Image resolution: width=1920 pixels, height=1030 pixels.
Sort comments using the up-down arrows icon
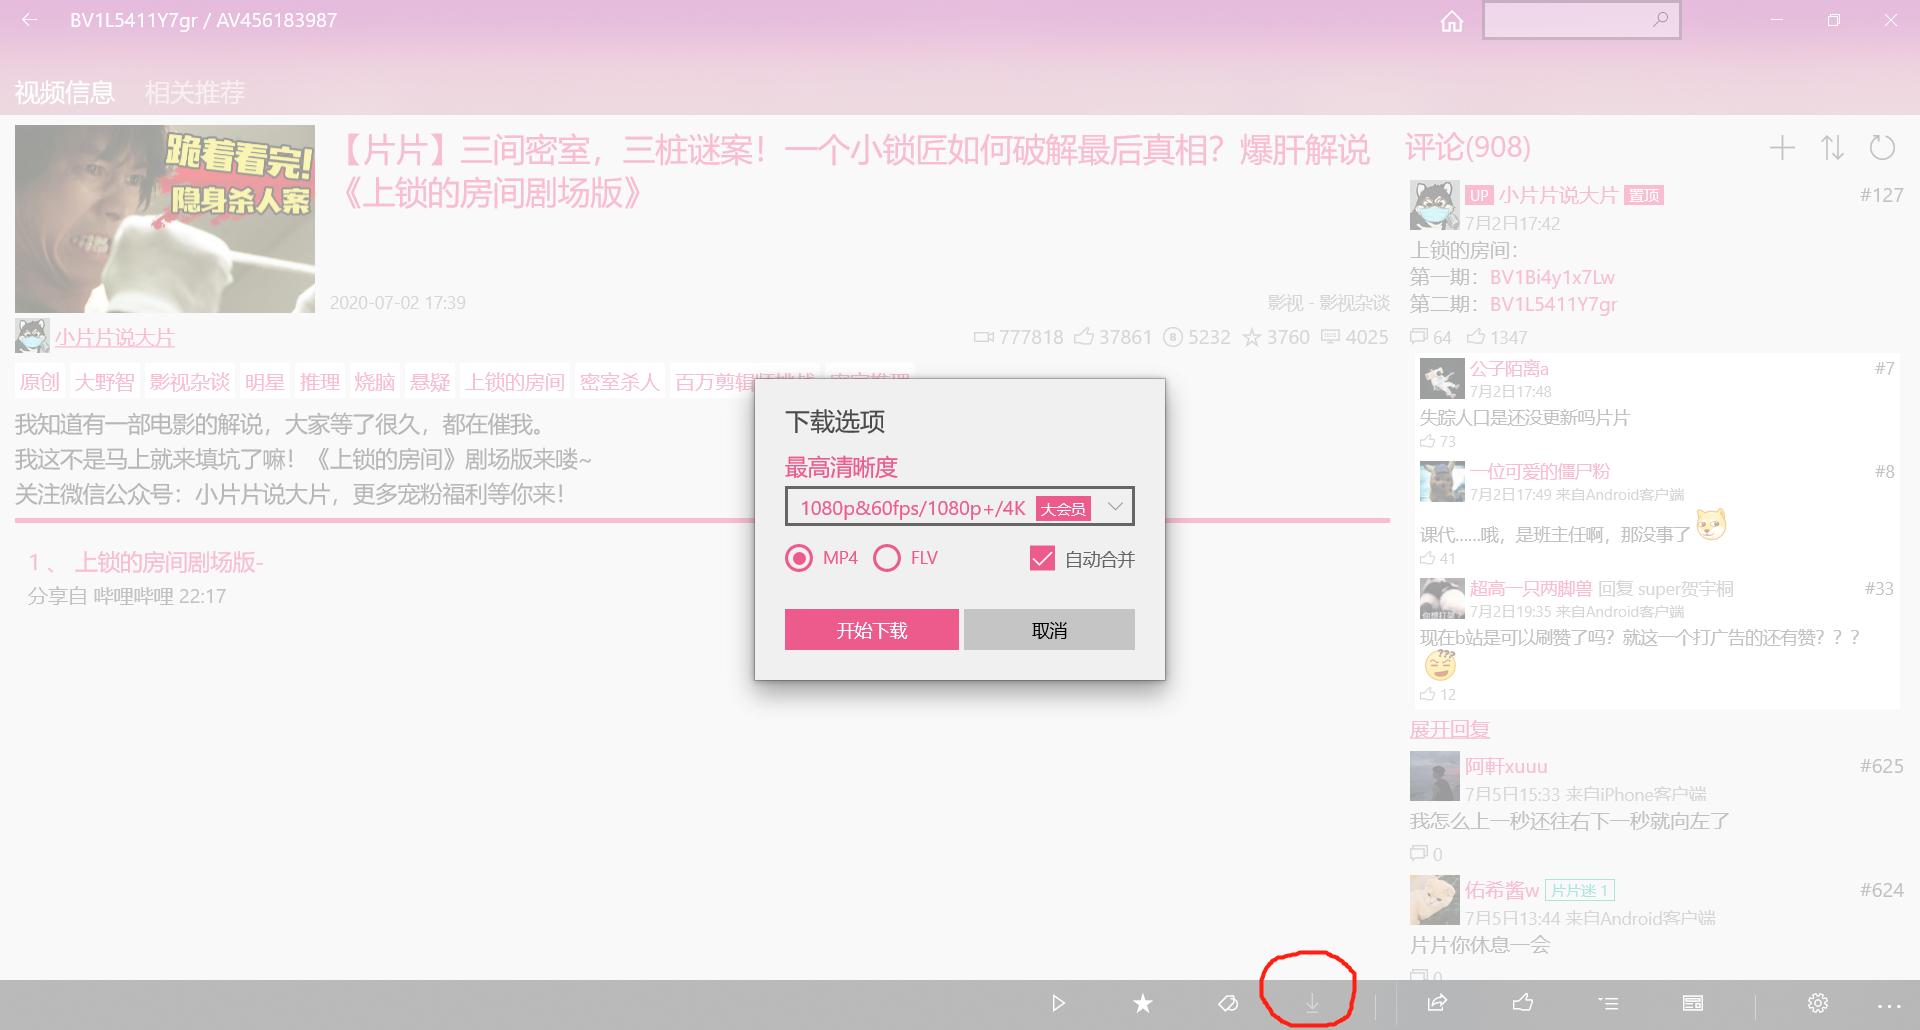[x=1833, y=147]
